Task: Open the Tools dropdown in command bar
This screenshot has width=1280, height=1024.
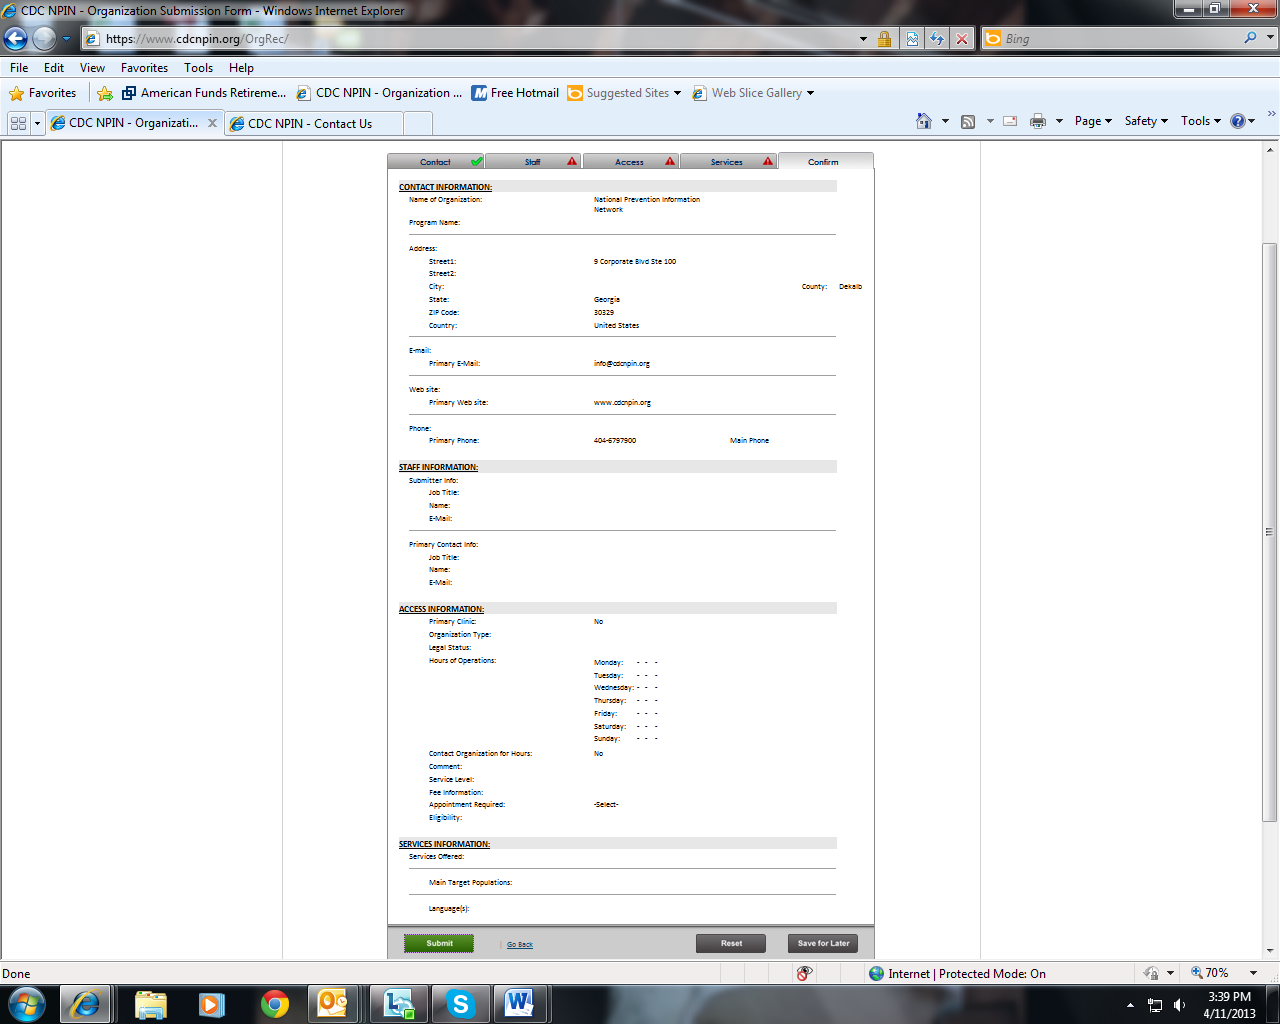Action: [1201, 121]
